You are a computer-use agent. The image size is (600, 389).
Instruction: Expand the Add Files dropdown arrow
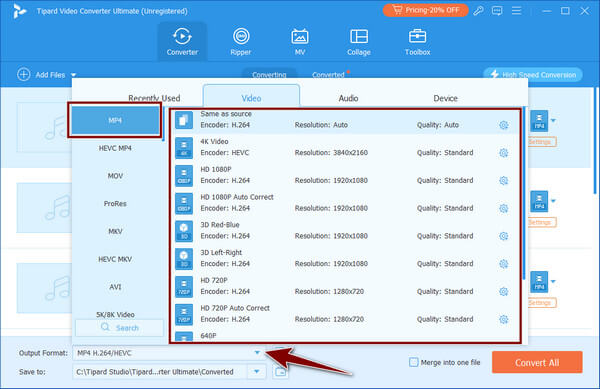pyautogui.click(x=73, y=75)
